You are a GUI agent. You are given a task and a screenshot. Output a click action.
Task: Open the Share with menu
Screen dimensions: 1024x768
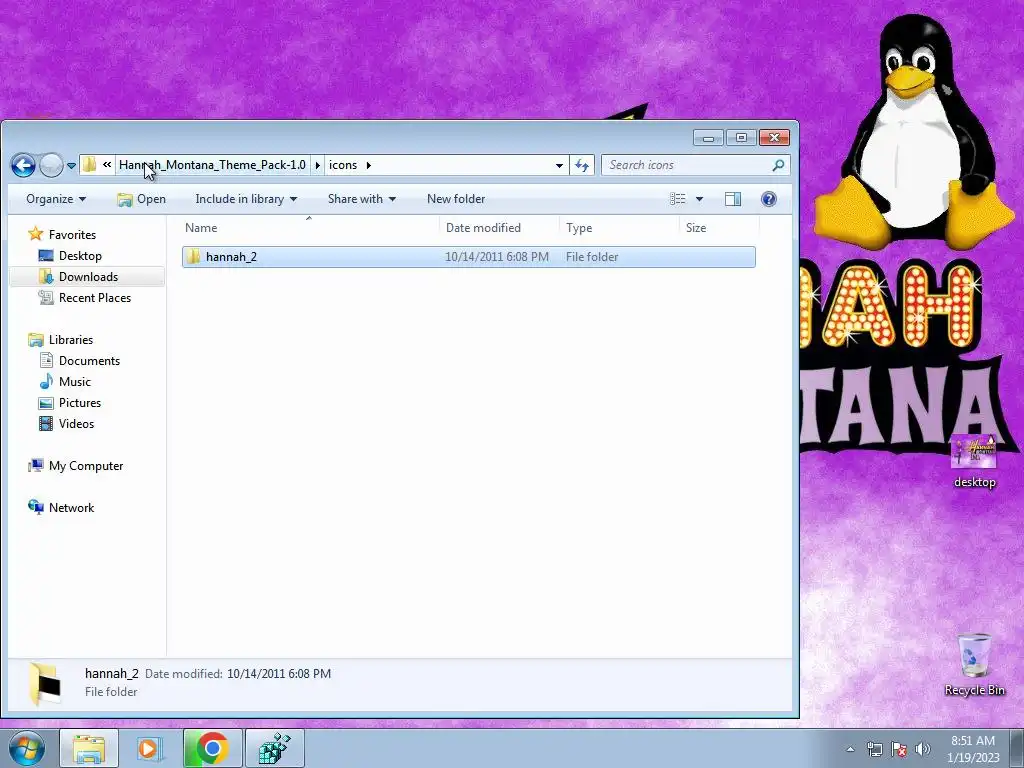tap(361, 199)
